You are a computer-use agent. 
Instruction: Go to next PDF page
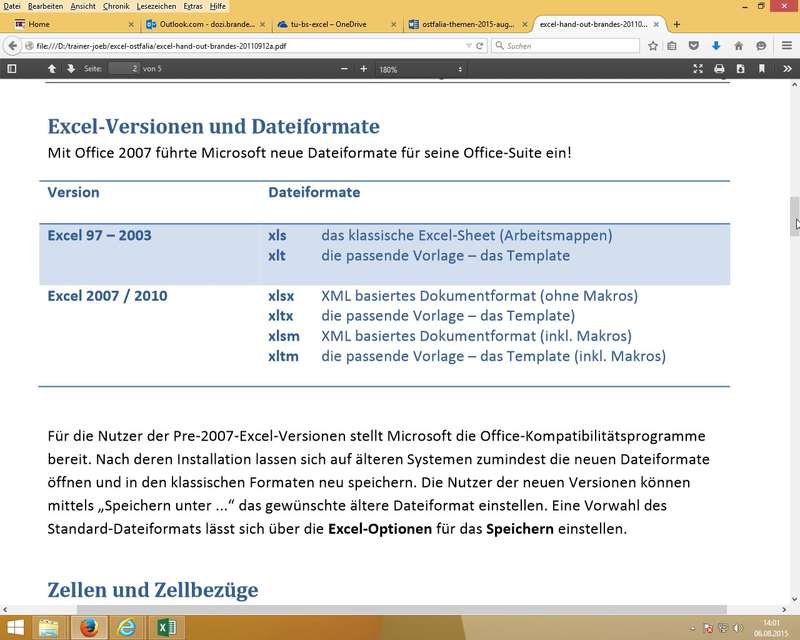(71, 69)
